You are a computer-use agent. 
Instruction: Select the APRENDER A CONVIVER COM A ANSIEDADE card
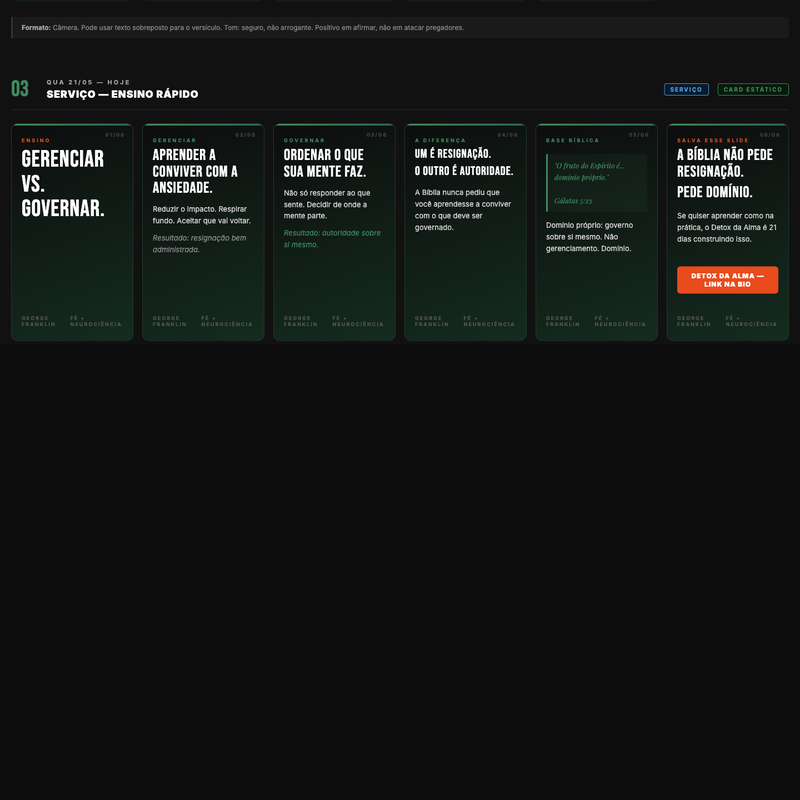203,232
